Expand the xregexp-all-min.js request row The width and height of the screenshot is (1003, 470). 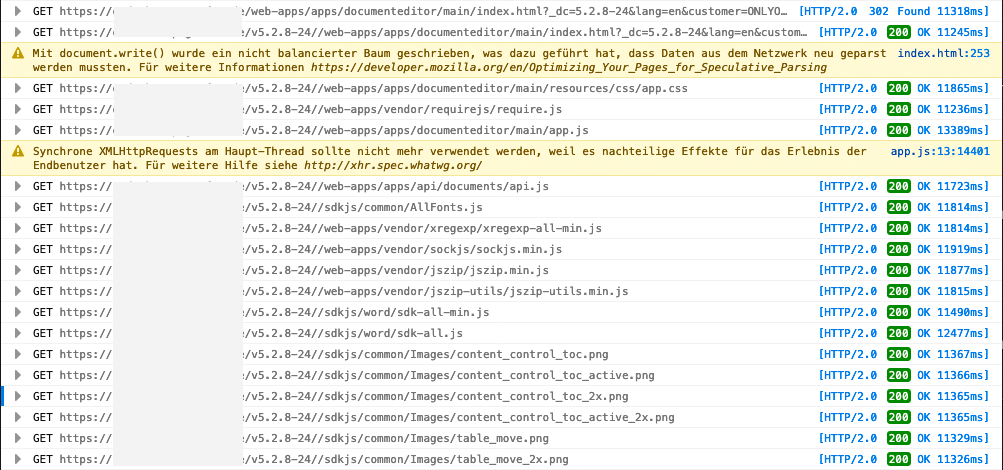(18, 228)
